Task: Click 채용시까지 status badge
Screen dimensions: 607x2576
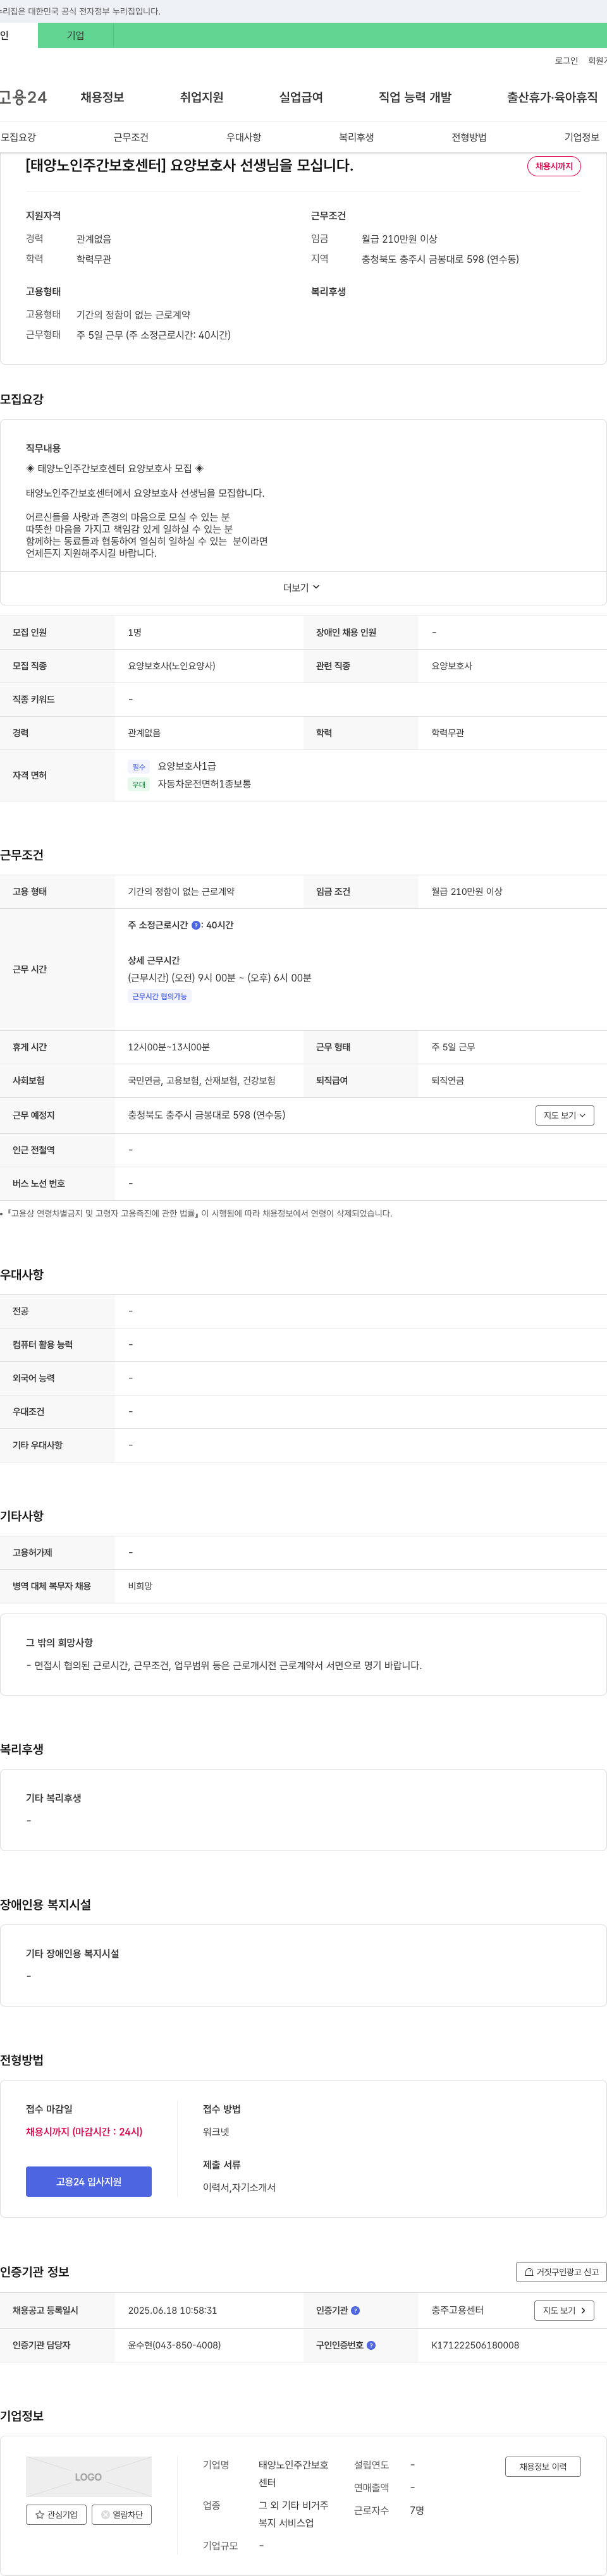Action: coord(554,166)
